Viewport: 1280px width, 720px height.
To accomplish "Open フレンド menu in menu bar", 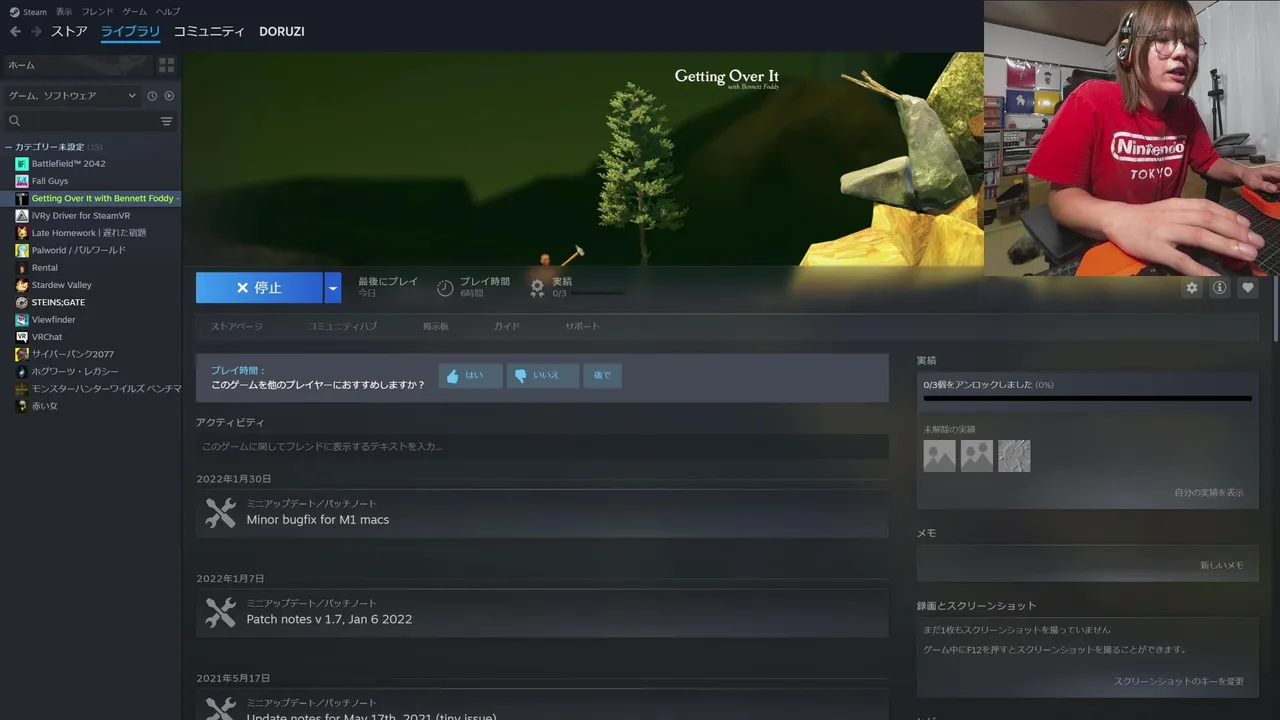I will [x=97, y=12].
